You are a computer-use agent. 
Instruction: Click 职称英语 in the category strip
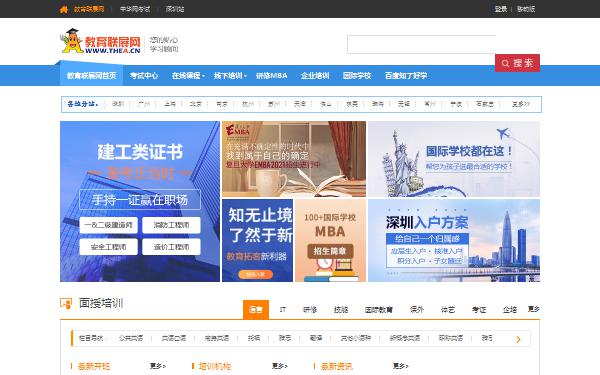click(x=451, y=338)
